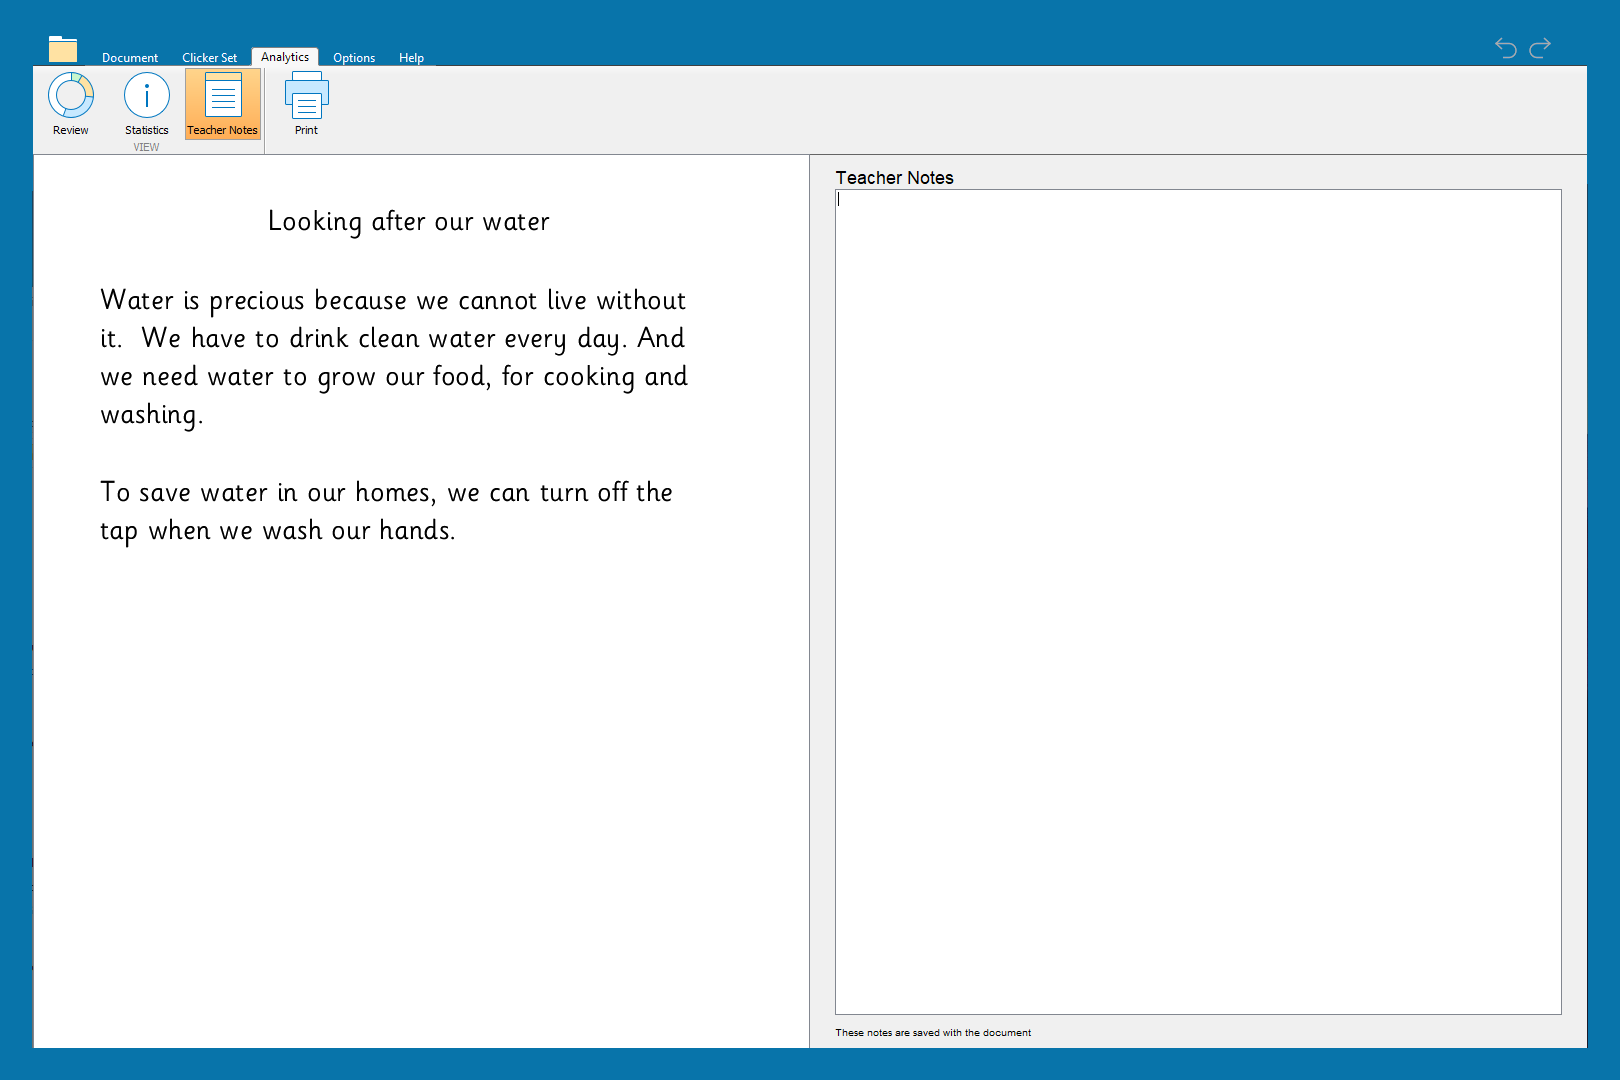
Task: Open the folder file menu icon
Action: click(x=63, y=49)
